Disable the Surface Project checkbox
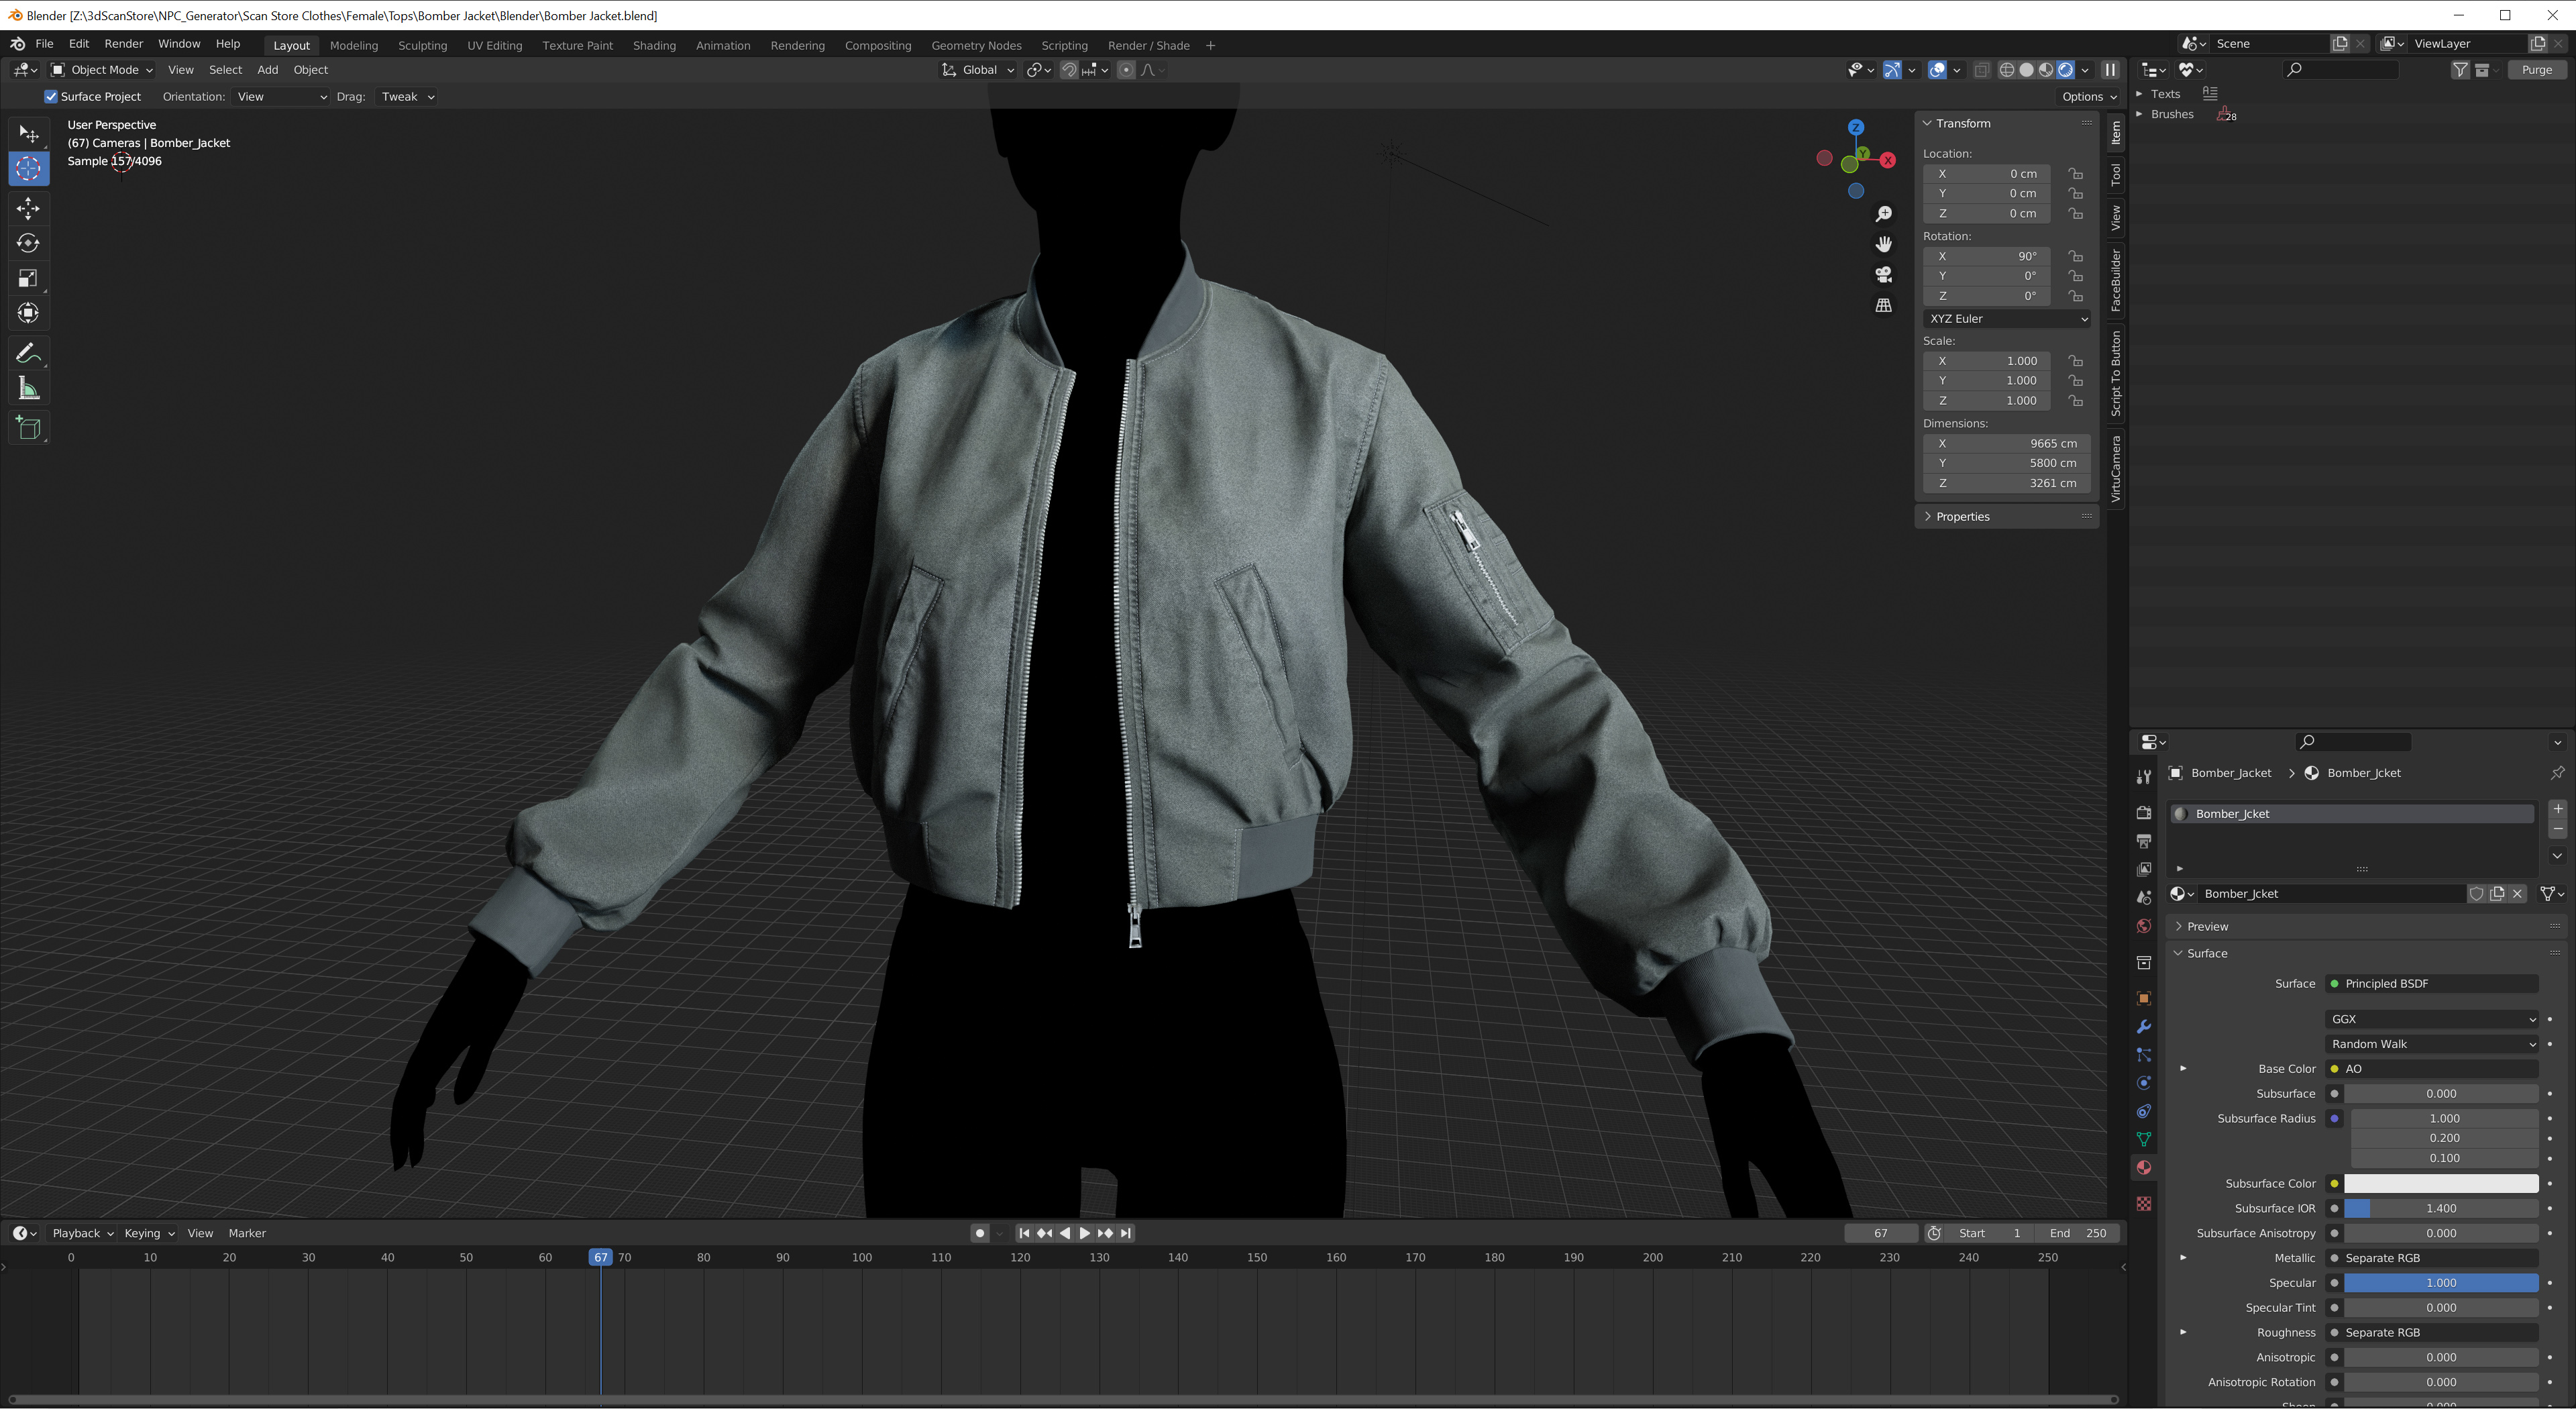 coord(51,96)
